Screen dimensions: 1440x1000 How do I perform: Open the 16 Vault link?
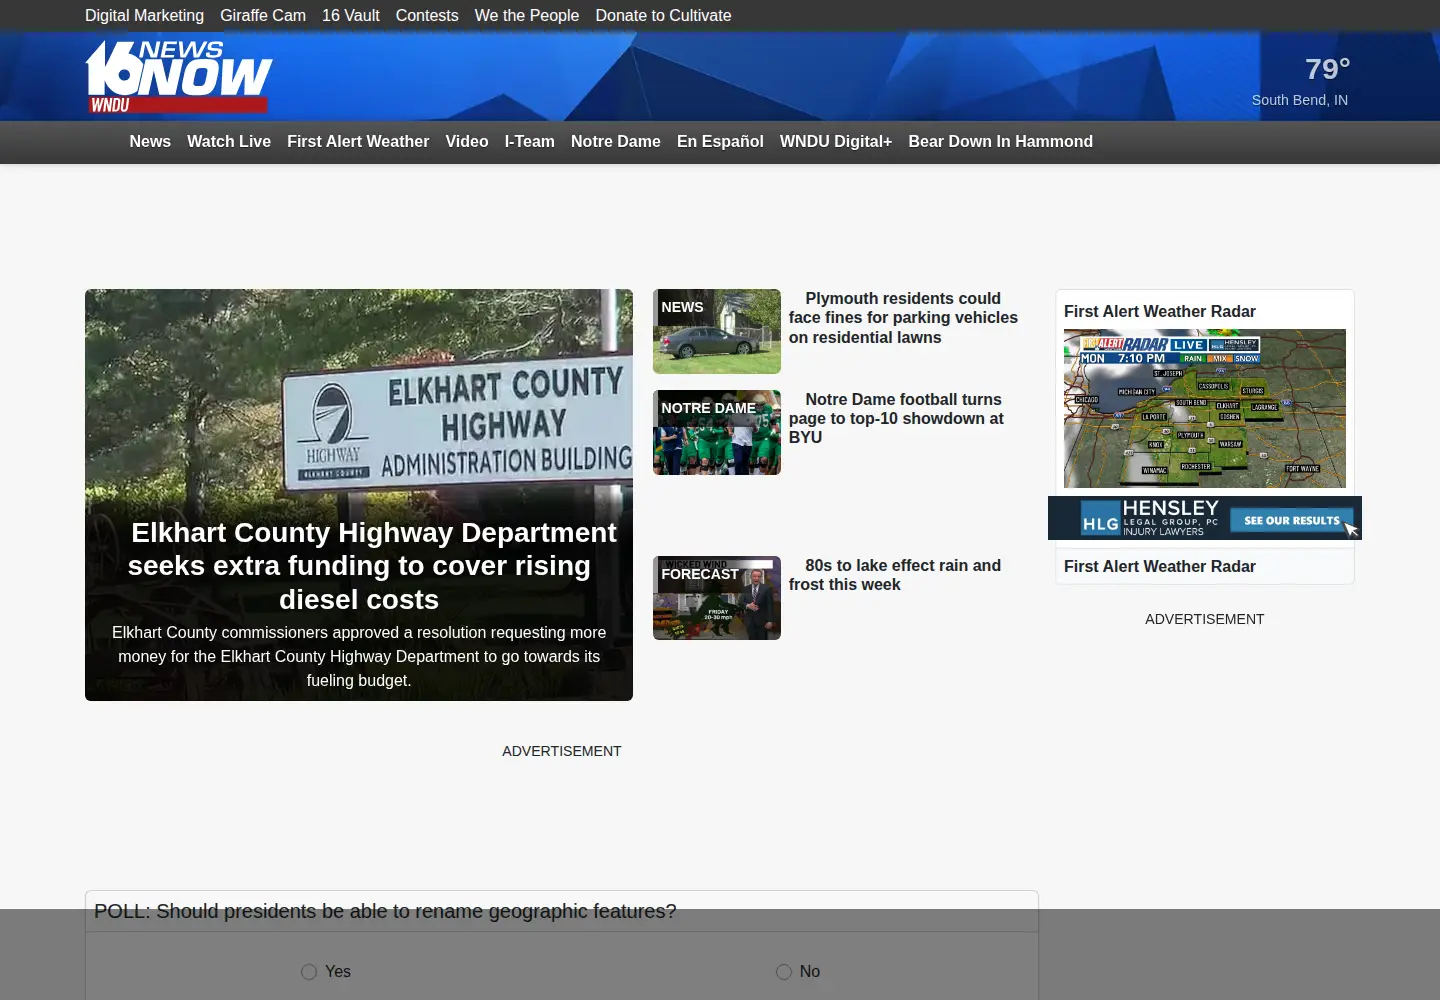(x=351, y=16)
